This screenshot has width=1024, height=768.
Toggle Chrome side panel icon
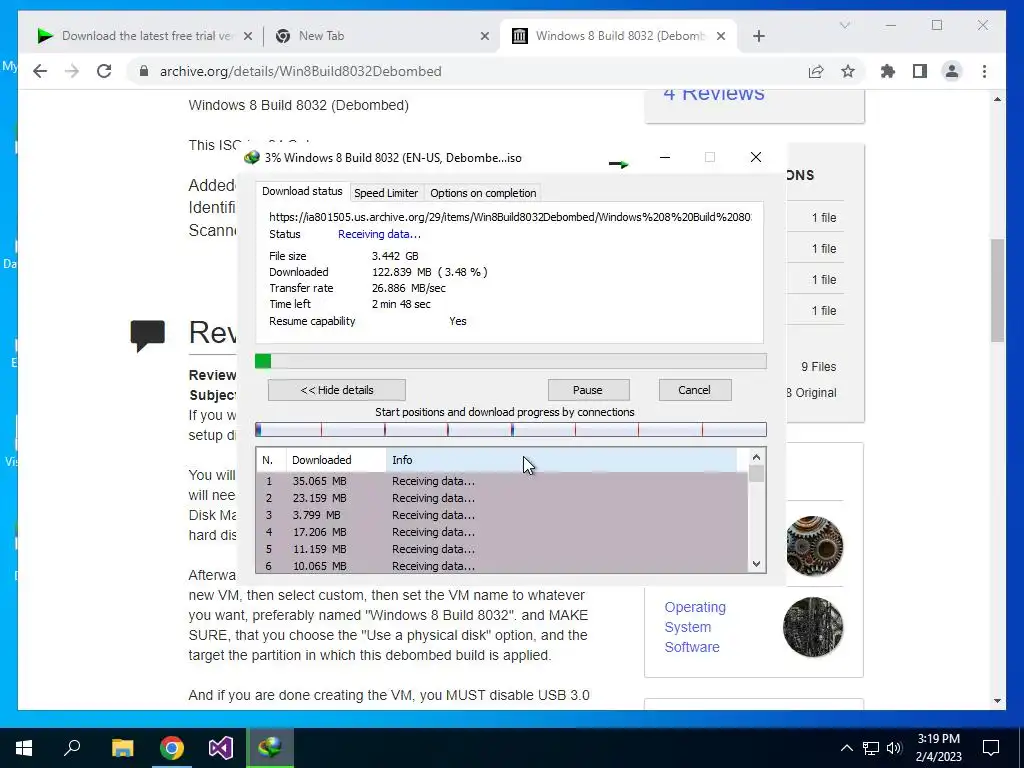pyautogui.click(x=920, y=71)
